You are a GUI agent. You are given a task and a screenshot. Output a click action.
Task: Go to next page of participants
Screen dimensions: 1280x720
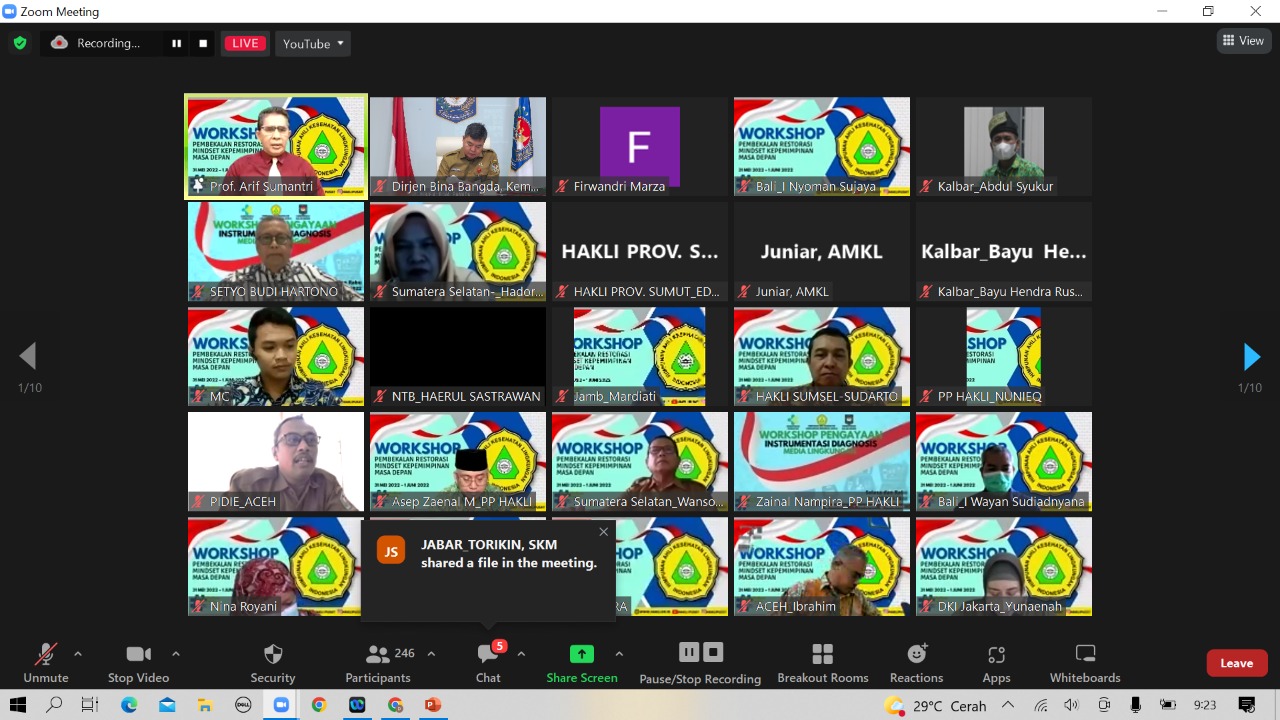(x=1251, y=356)
